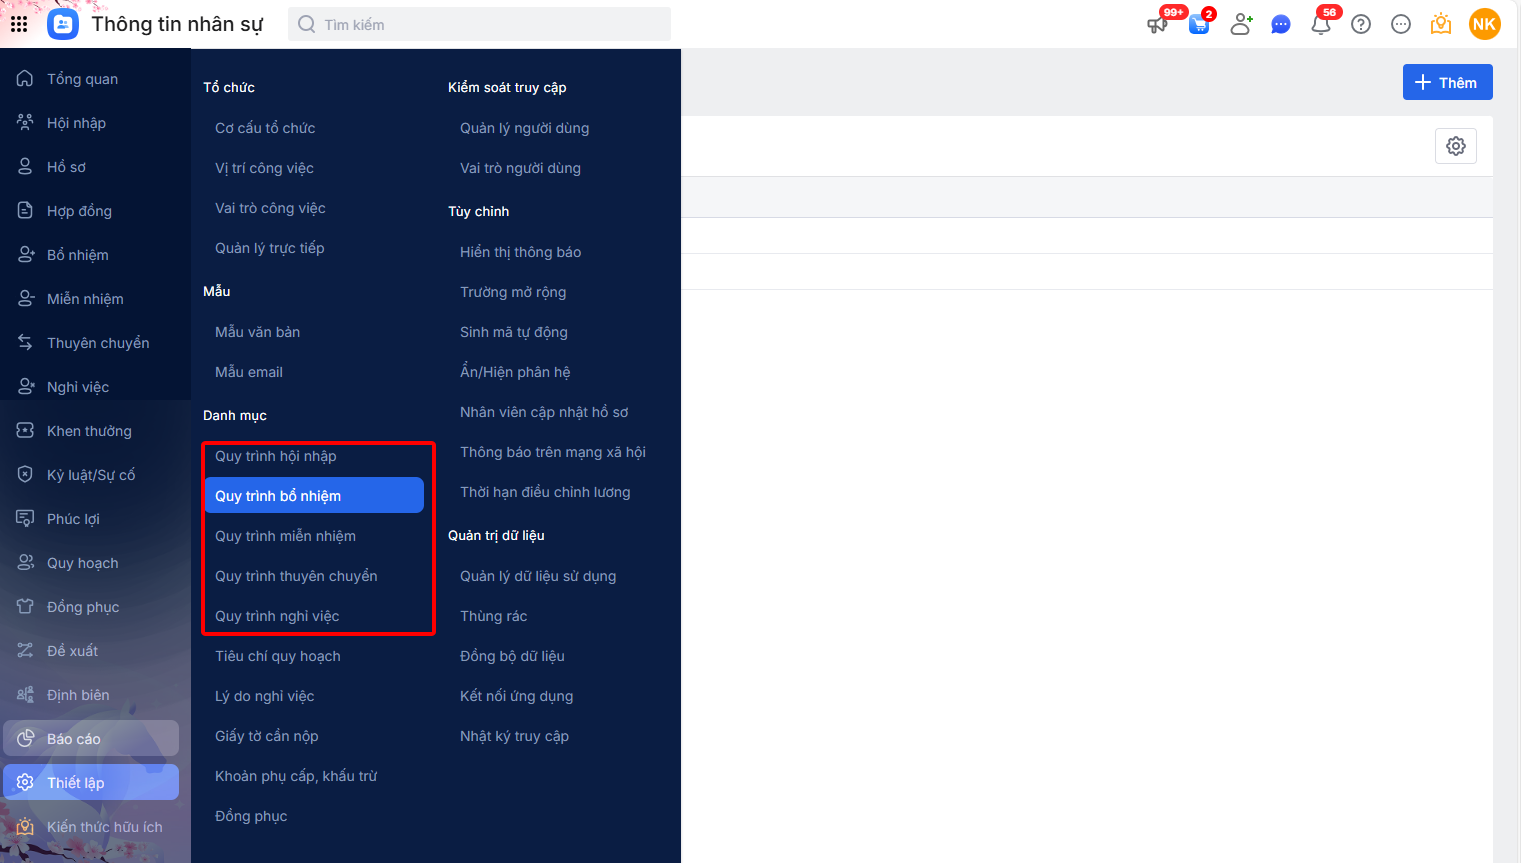This screenshot has height=863, width=1521.
Task: Open Đồng phục in Danh mục list
Action: [251, 816]
